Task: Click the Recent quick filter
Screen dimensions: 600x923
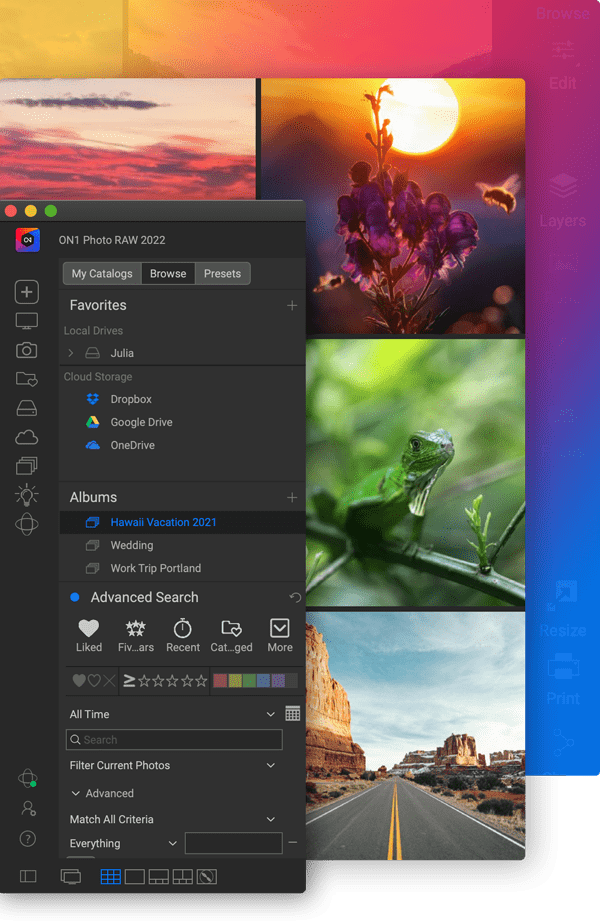Action: [183, 636]
